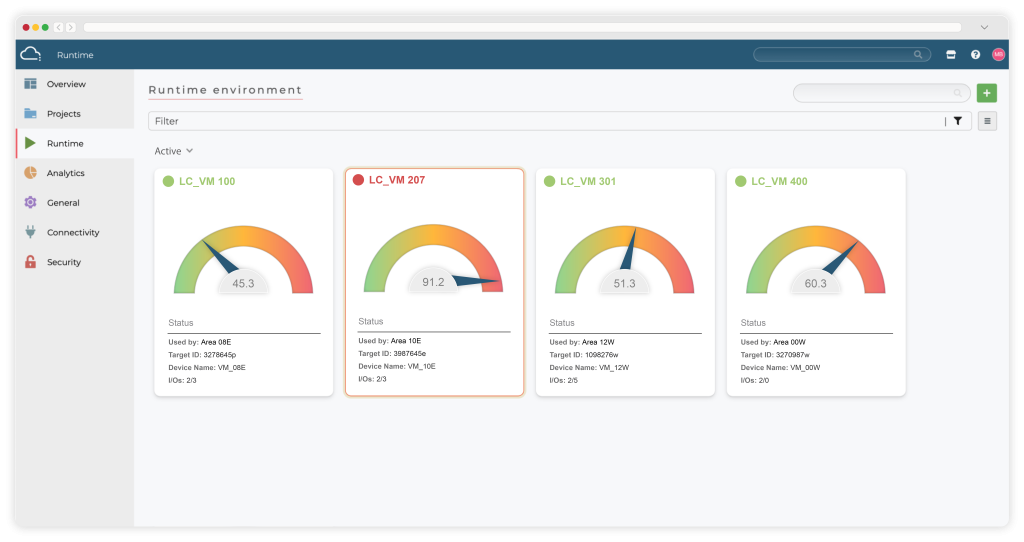Click browser address bar dropdown chevron
This screenshot has width=1024, height=542.
985,27
